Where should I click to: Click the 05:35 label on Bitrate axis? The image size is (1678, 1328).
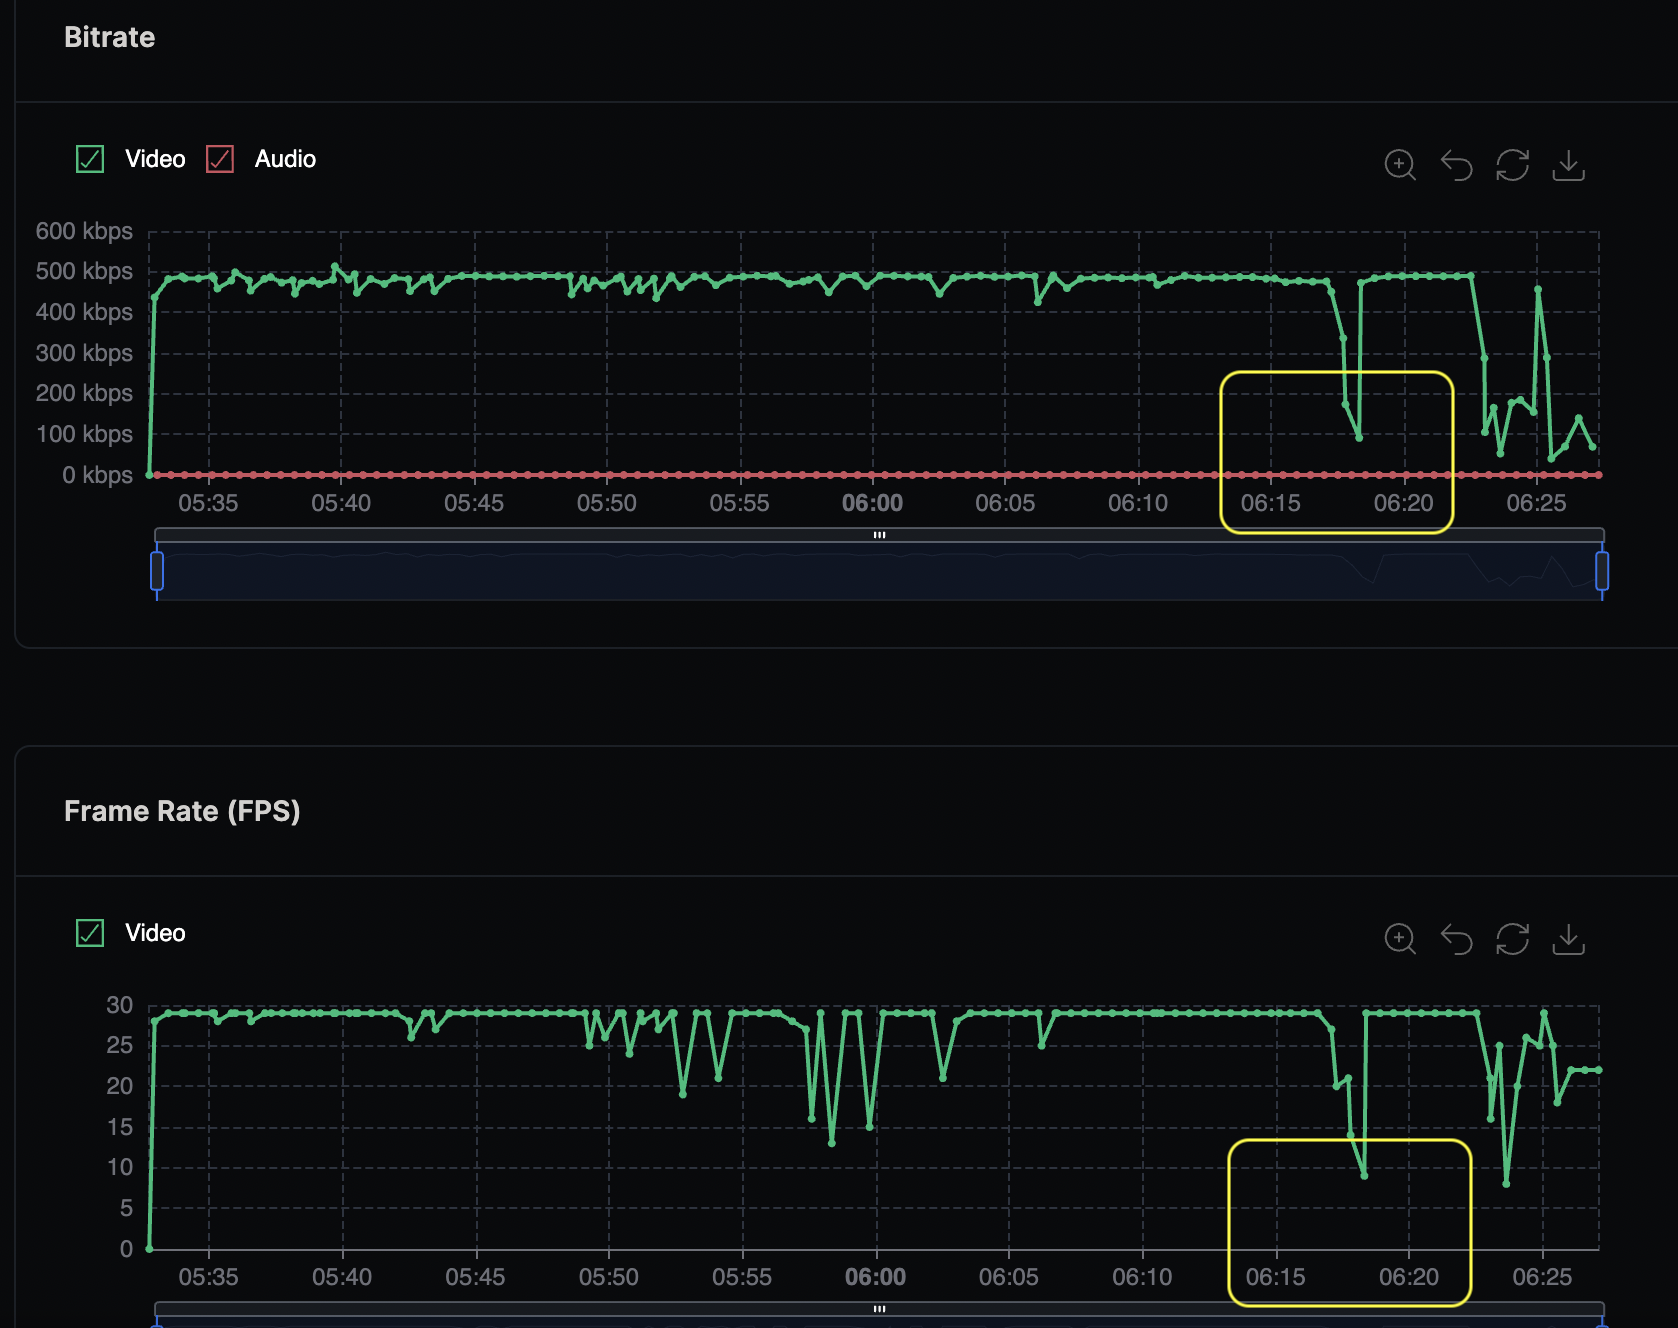pos(208,503)
